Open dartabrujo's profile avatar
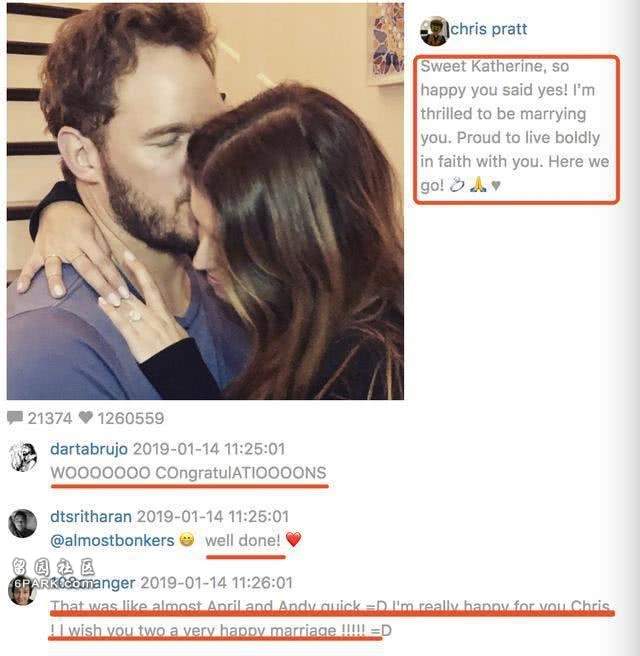The width and height of the screenshot is (640, 656). pyautogui.click(x=23, y=457)
